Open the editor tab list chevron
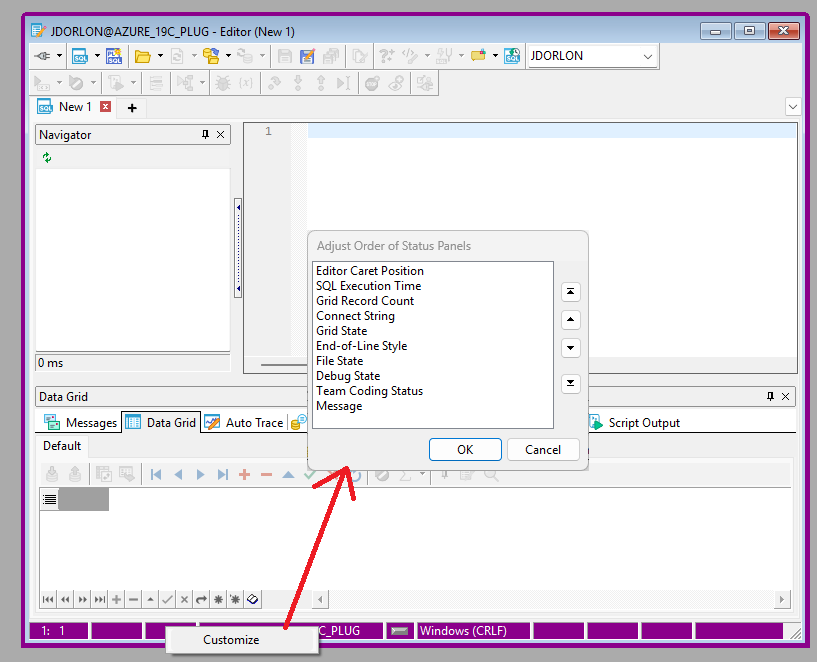The image size is (817, 662). (x=793, y=107)
